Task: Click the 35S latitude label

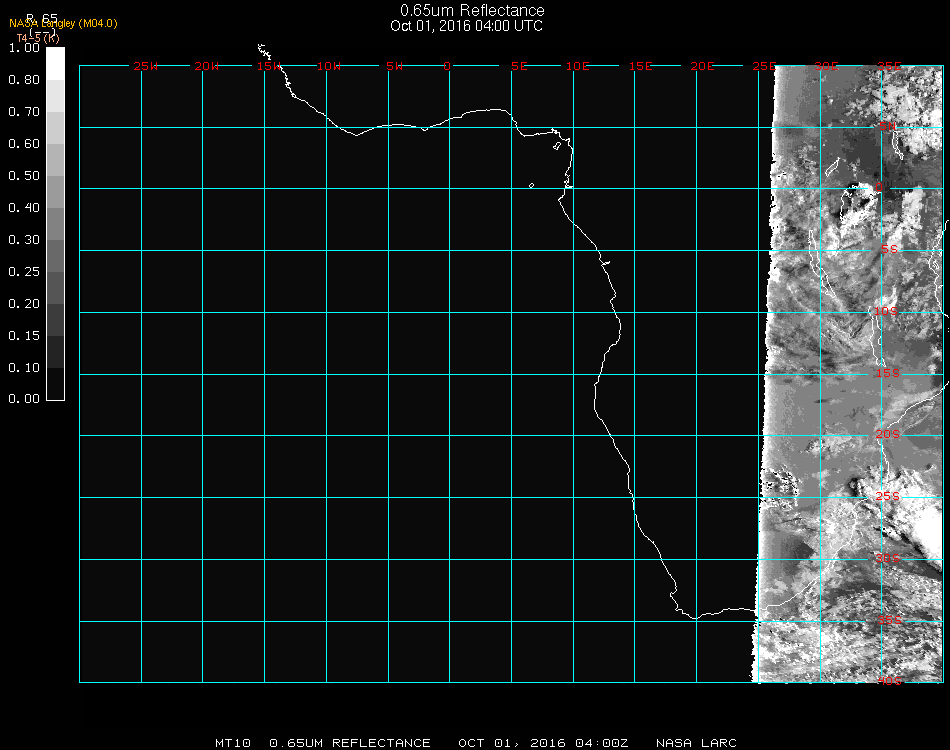Action: click(x=889, y=620)
